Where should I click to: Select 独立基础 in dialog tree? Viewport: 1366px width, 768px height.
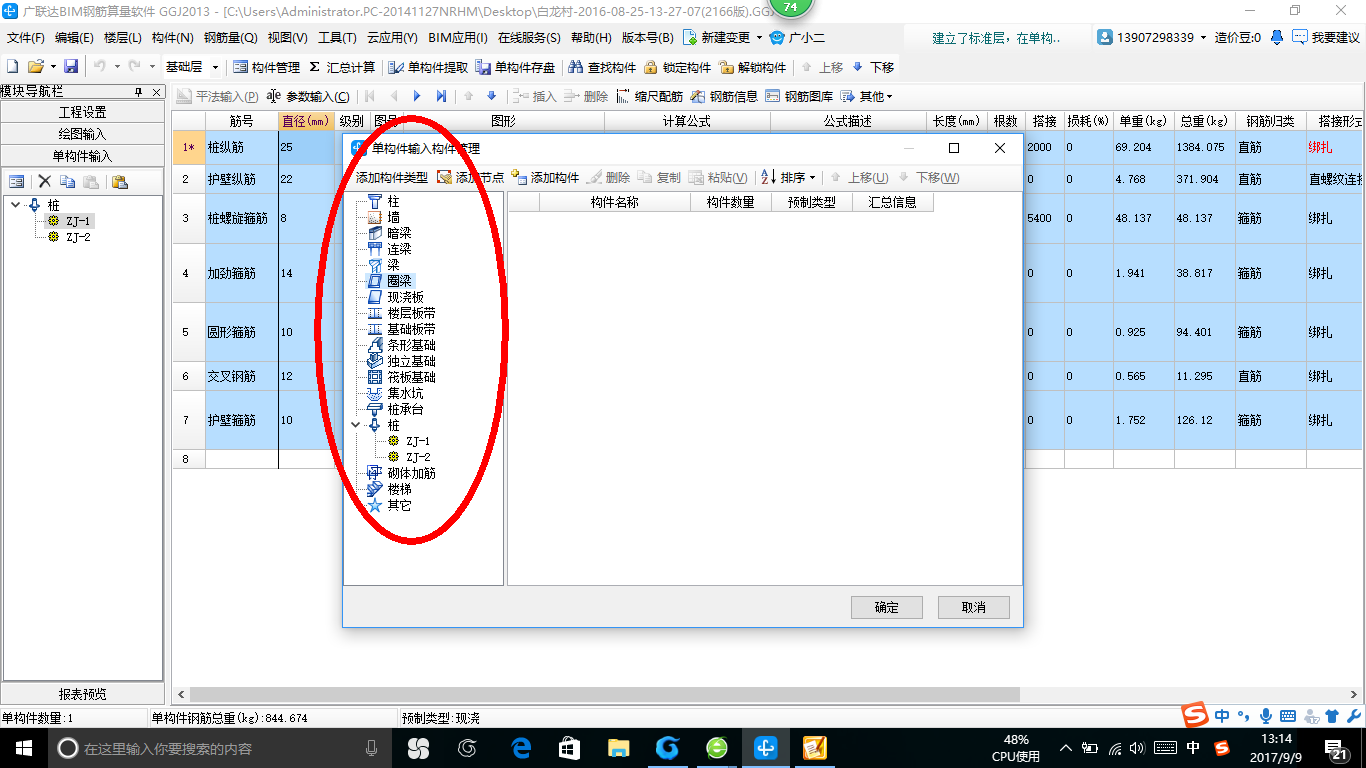coord(411,361)
